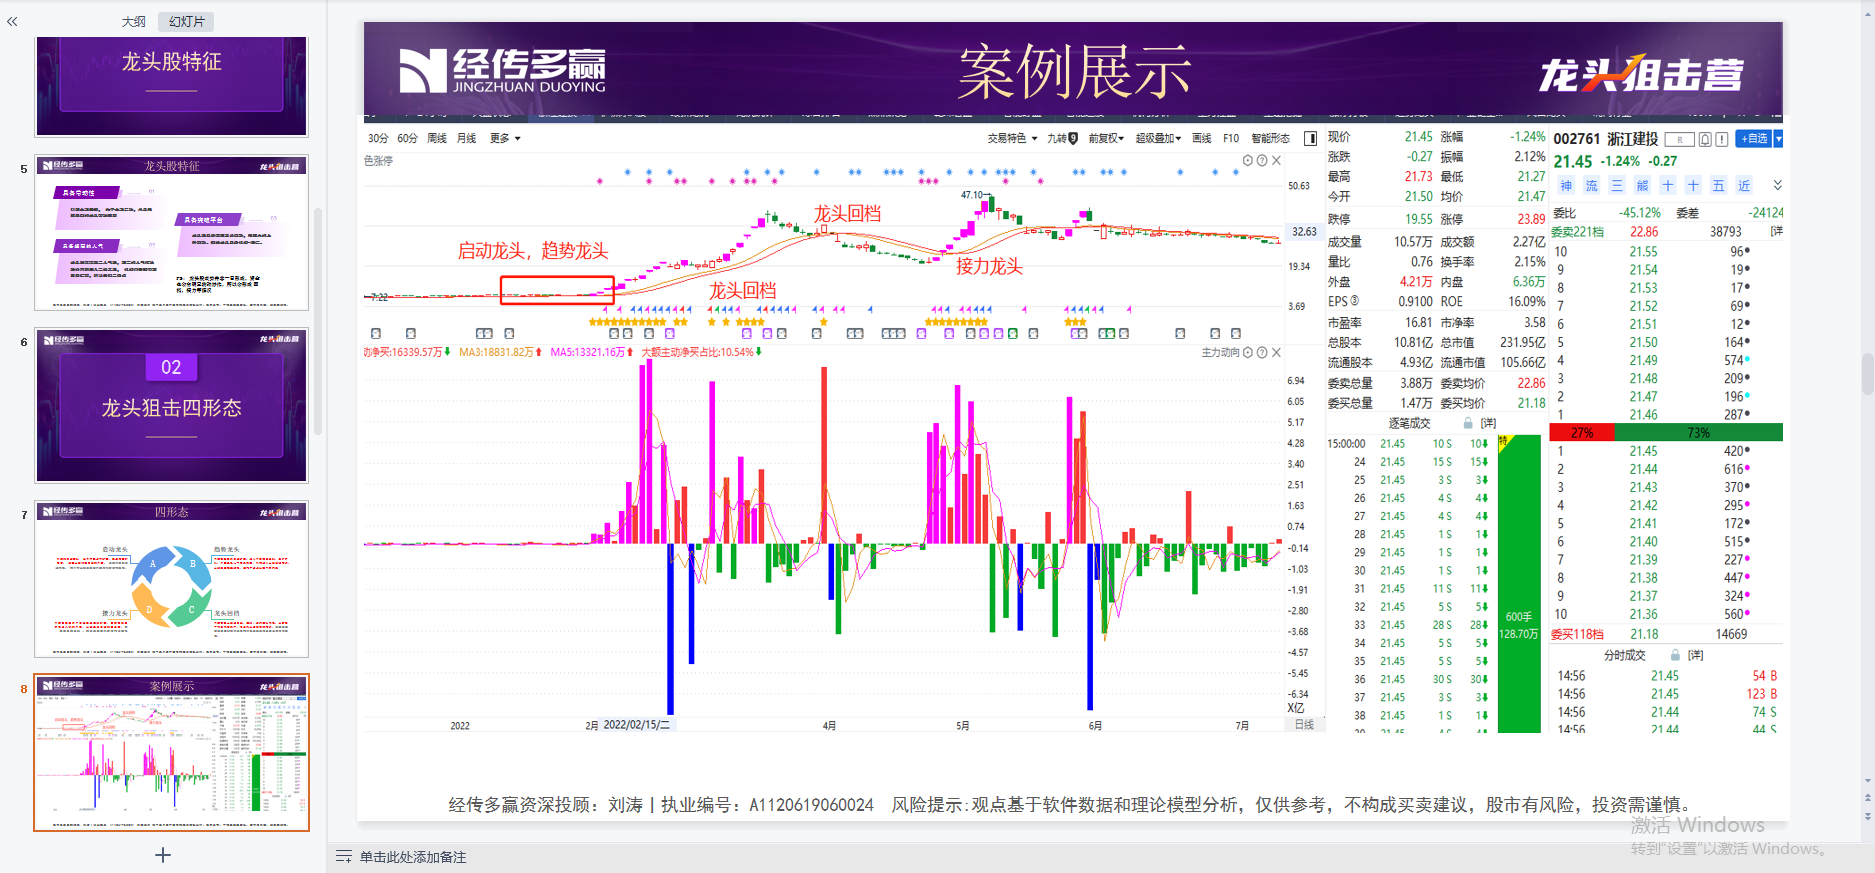The width and height of the screenshot is (1875, 873).
Task: Open the 主力动向 panel help icon
Action: coord(1262,352)
